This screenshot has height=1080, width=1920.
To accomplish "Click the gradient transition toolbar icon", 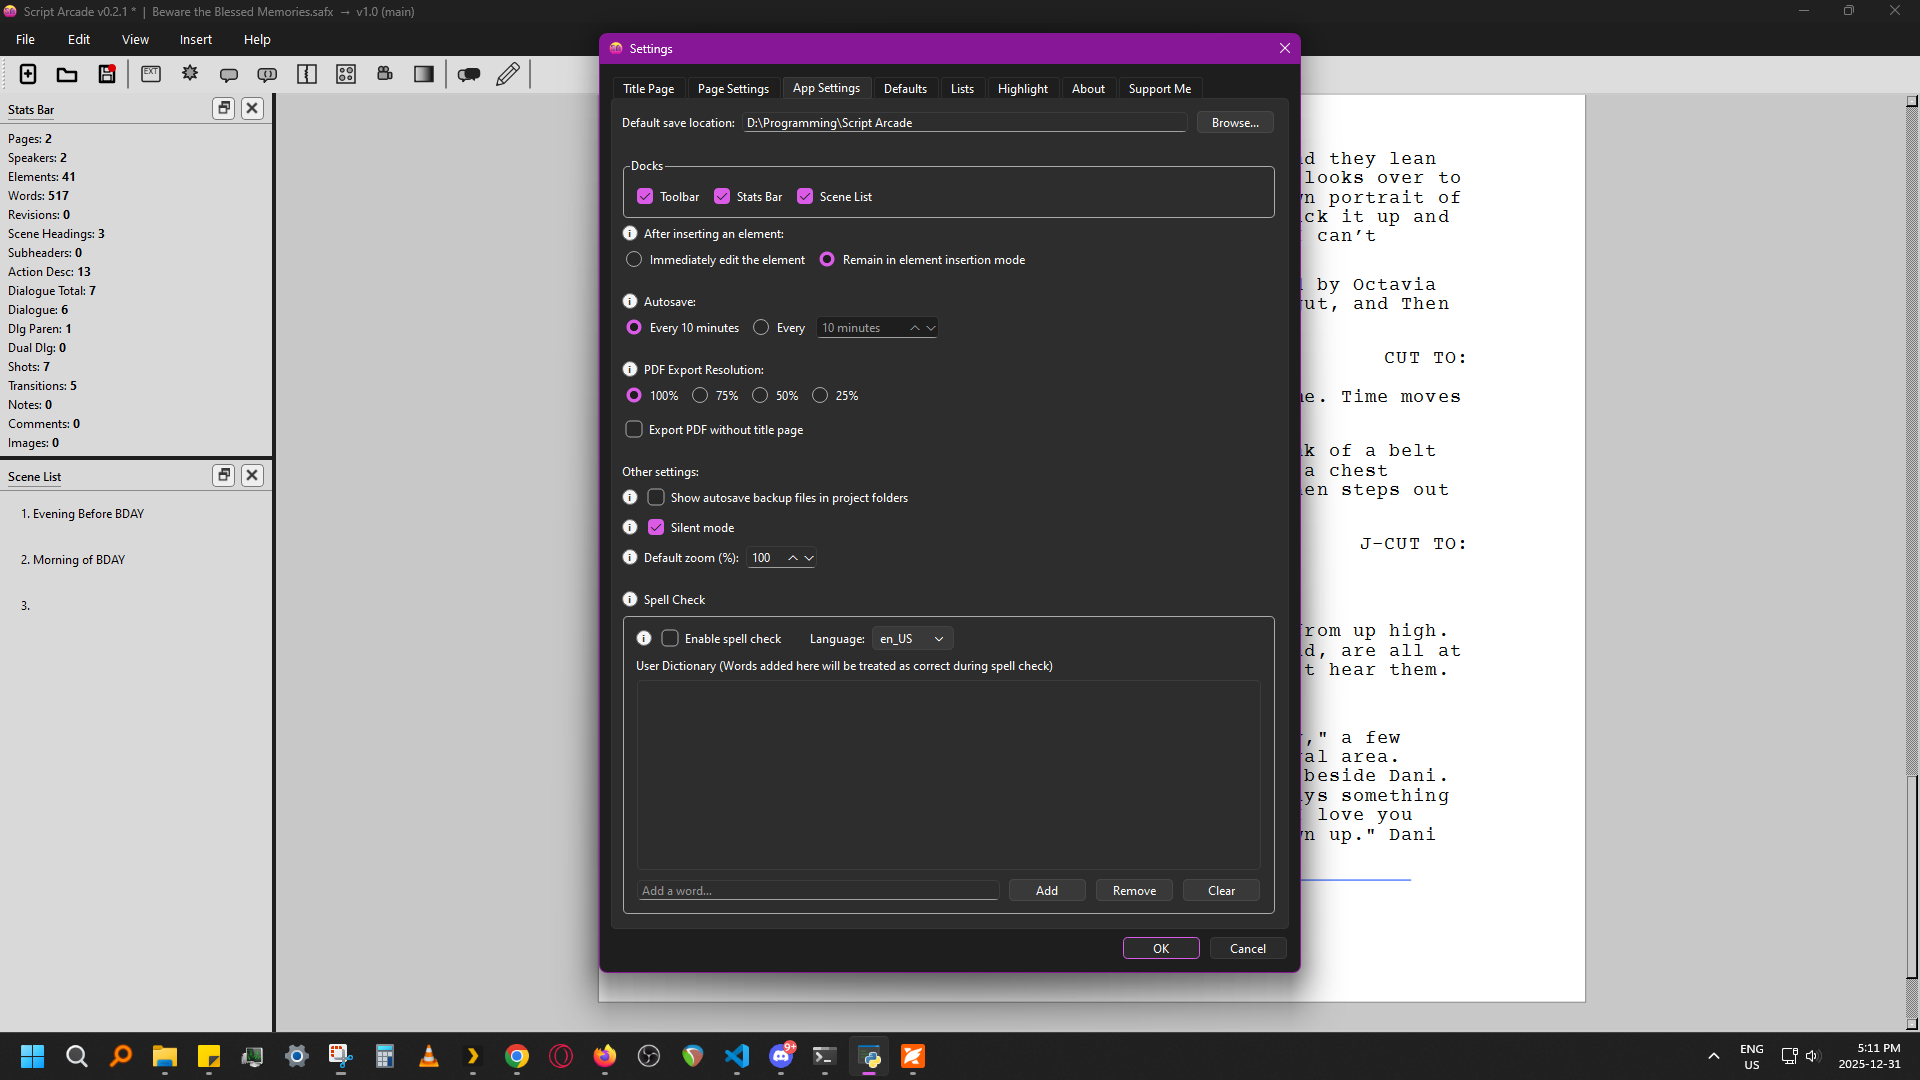I will point(424,74).
